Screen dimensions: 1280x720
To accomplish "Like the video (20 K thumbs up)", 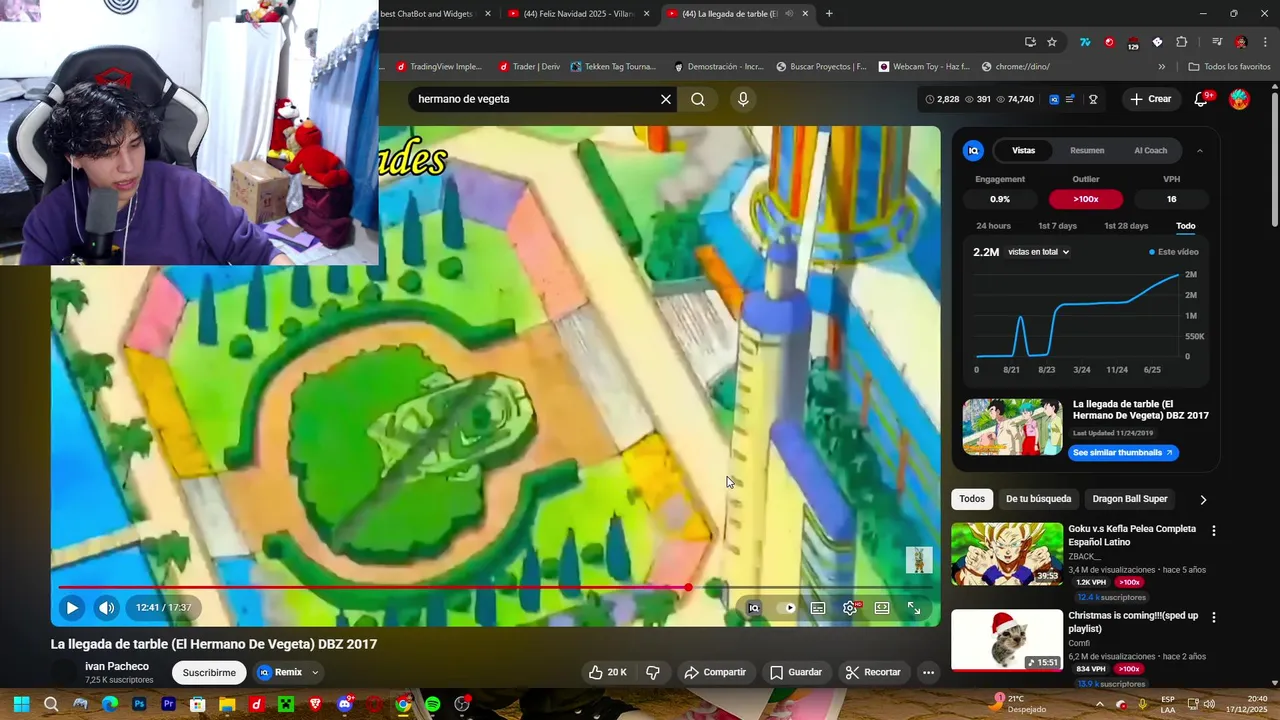I will (x=608, y=673).
